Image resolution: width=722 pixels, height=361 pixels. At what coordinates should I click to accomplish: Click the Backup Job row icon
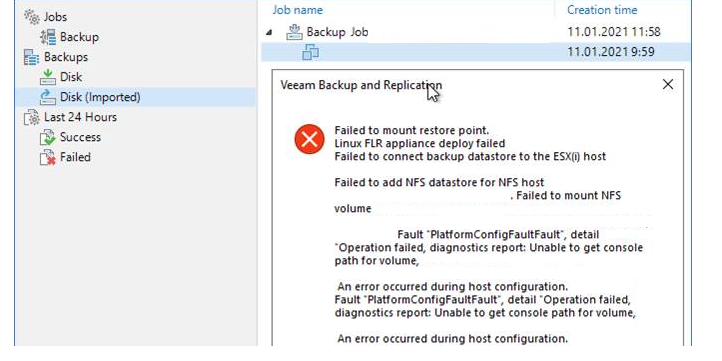click(x=294, y=32)
